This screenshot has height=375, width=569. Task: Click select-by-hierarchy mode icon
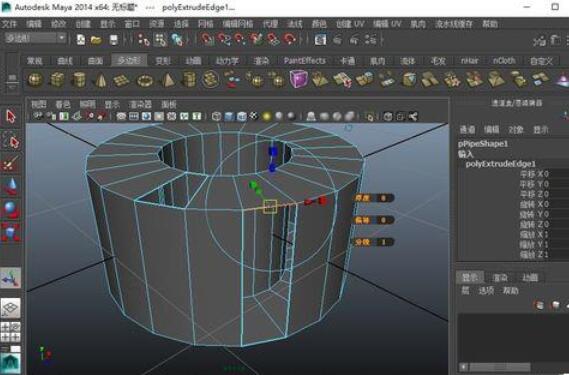tap(144, 40)
